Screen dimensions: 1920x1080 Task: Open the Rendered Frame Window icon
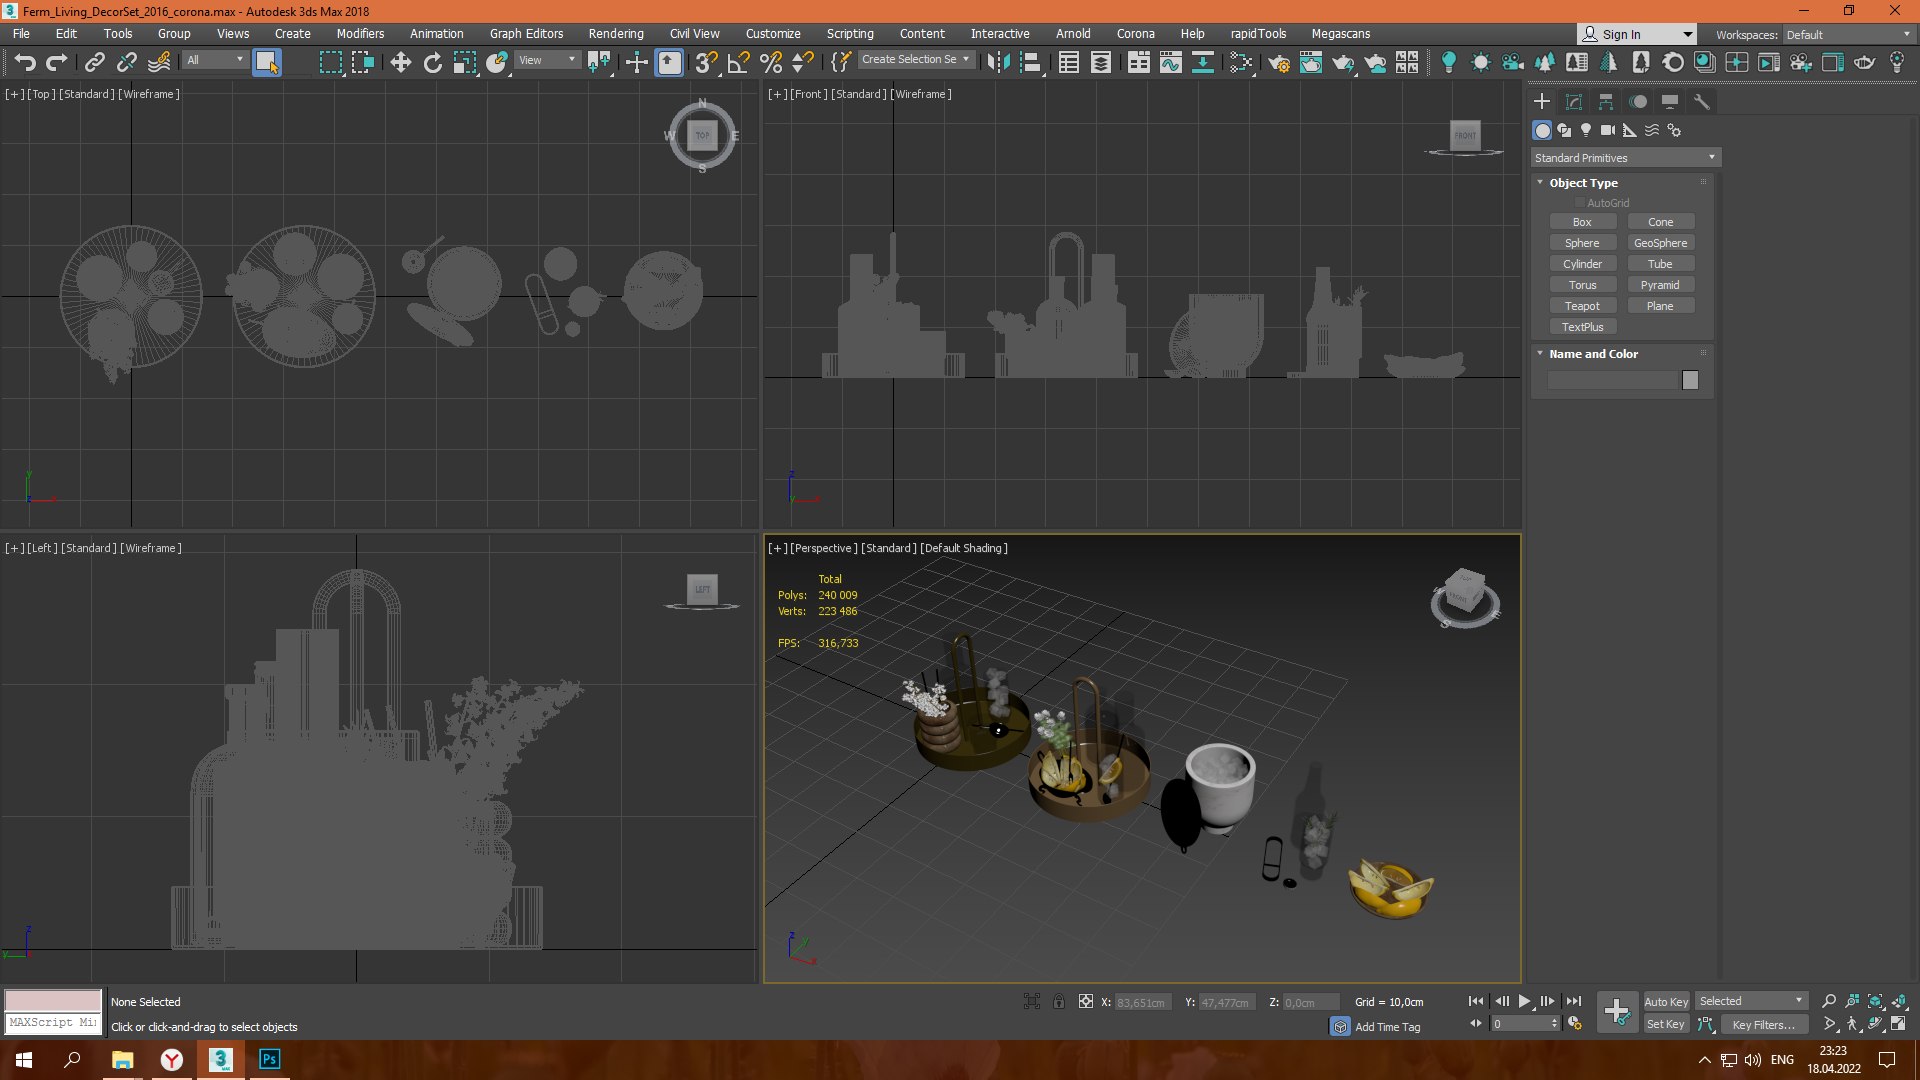click(1311, 62)
